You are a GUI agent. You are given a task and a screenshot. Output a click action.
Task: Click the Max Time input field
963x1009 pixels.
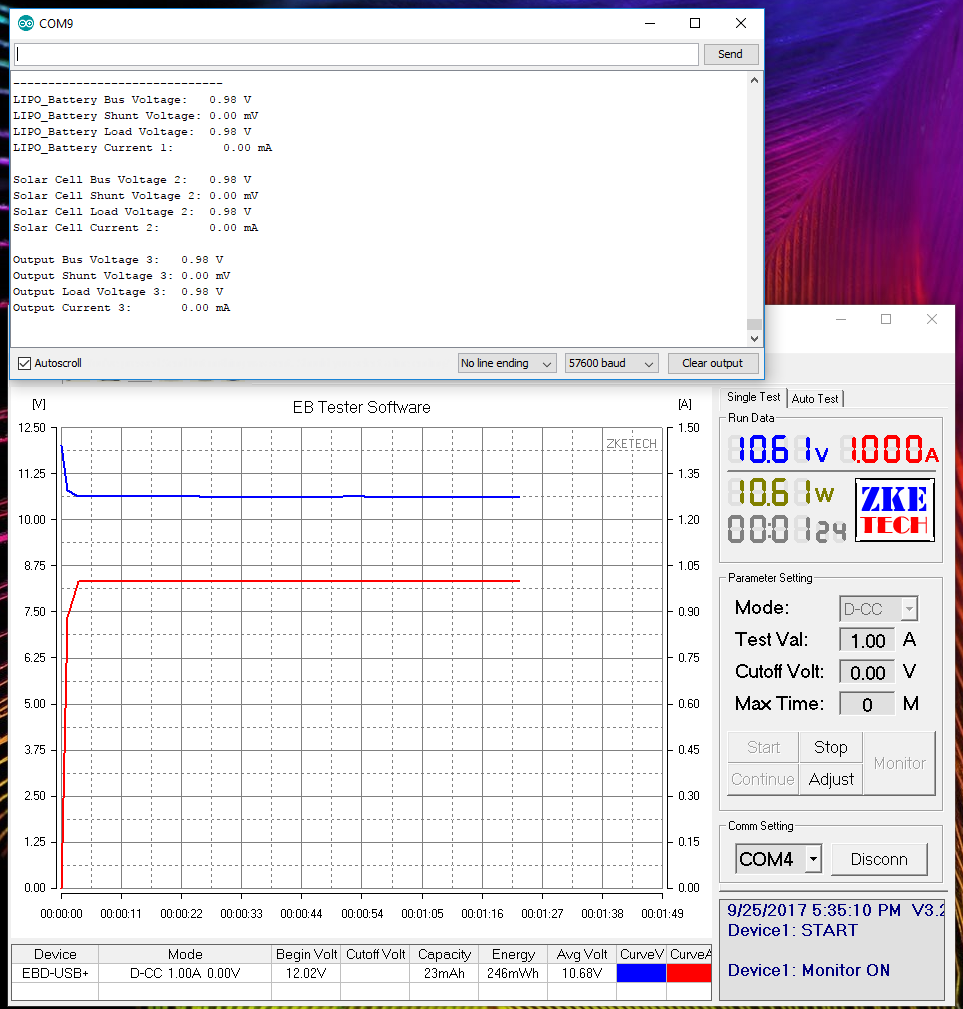(x=867, y=705)
